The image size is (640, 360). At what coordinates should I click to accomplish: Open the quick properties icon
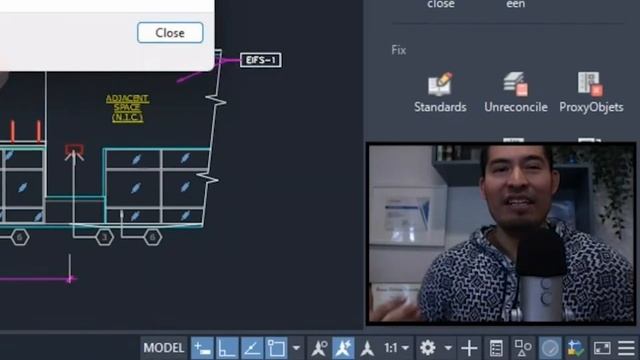pos(496,348)
